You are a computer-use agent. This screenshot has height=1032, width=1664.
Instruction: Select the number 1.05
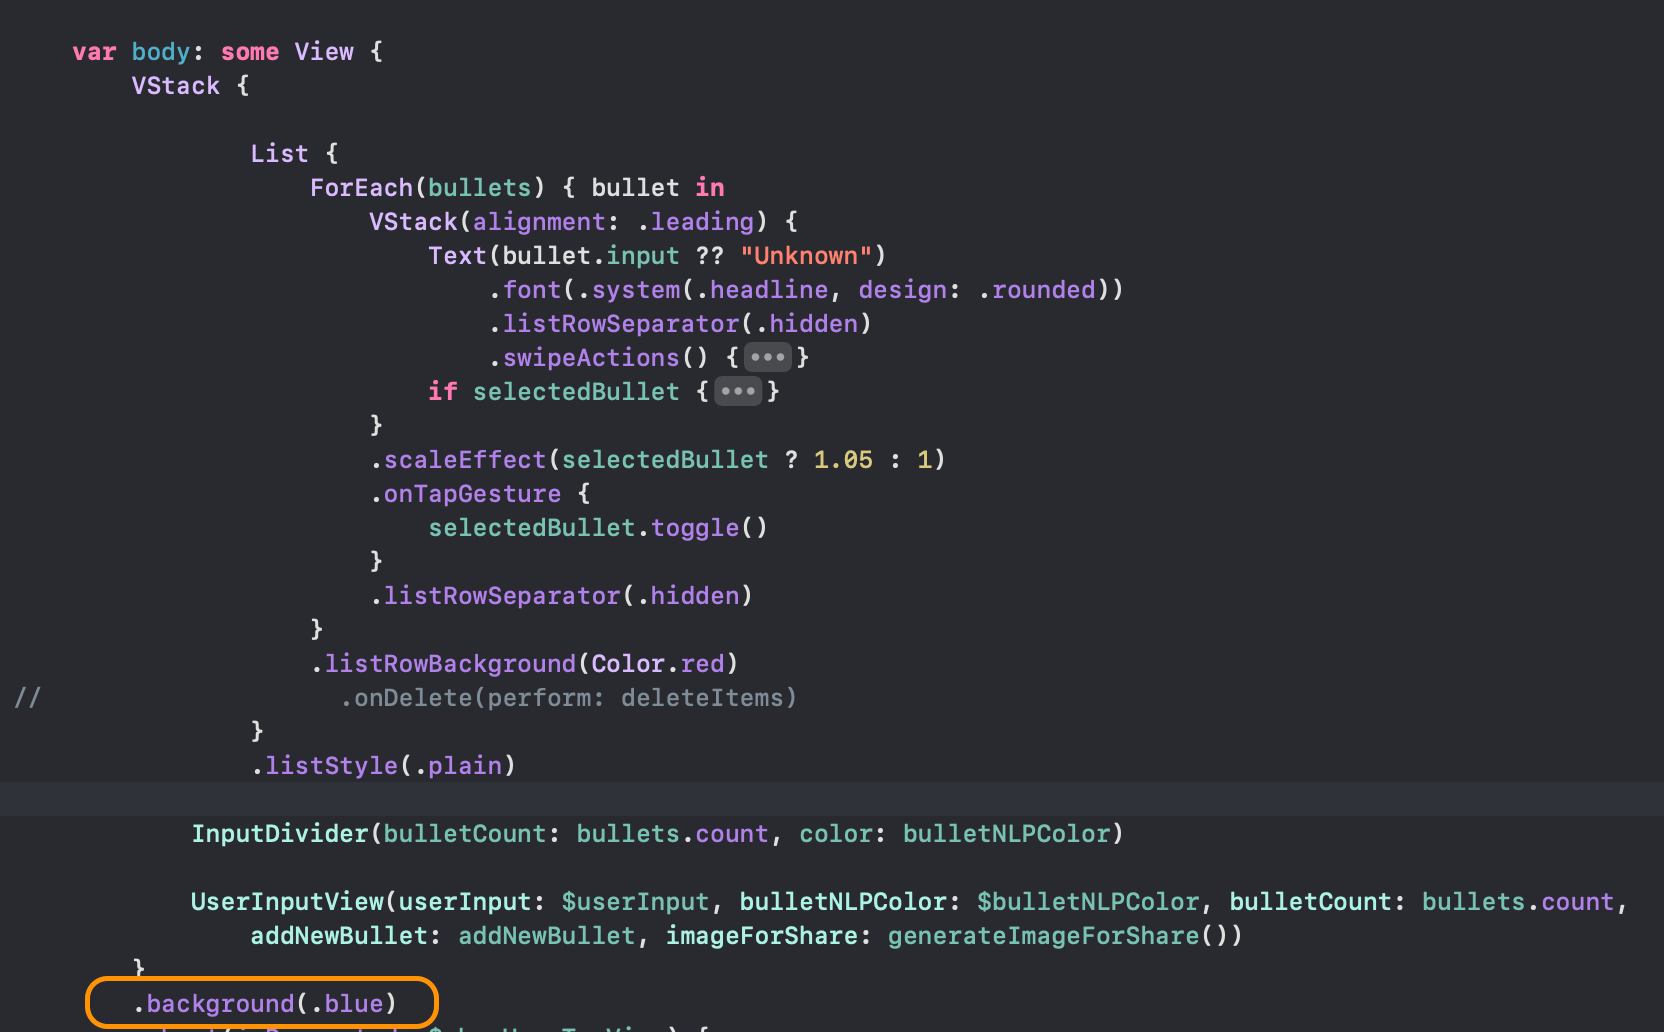click(843, 460)
